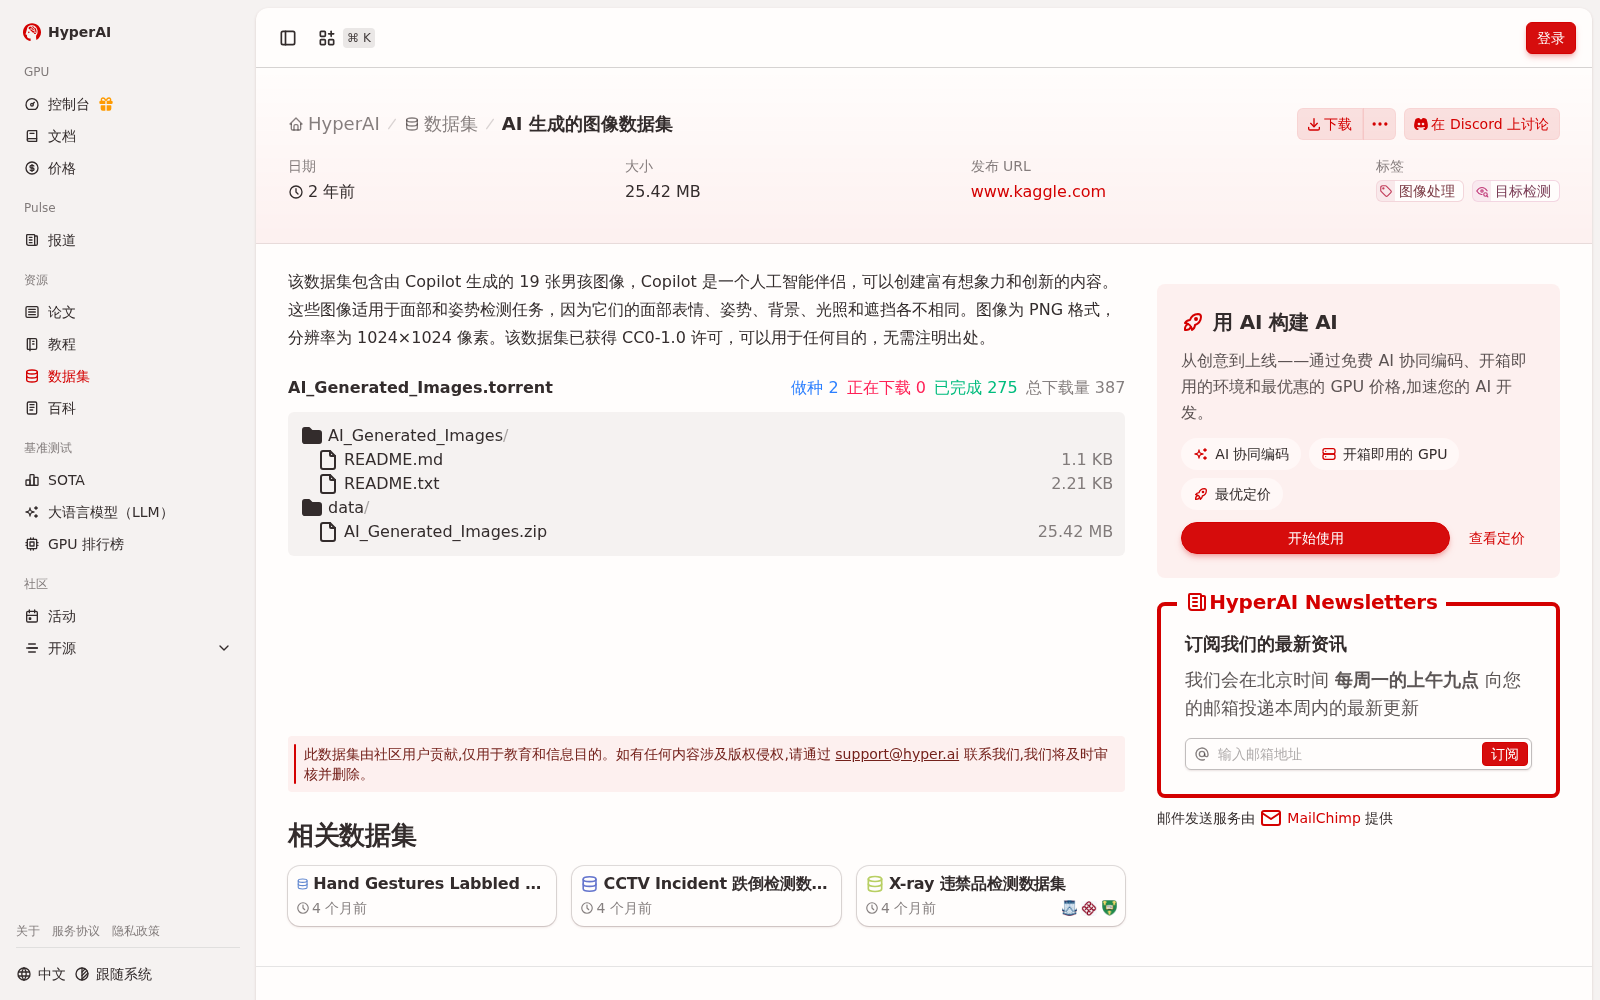
Task: Click the 最优定价 chip
Action: pos(1232,494)
